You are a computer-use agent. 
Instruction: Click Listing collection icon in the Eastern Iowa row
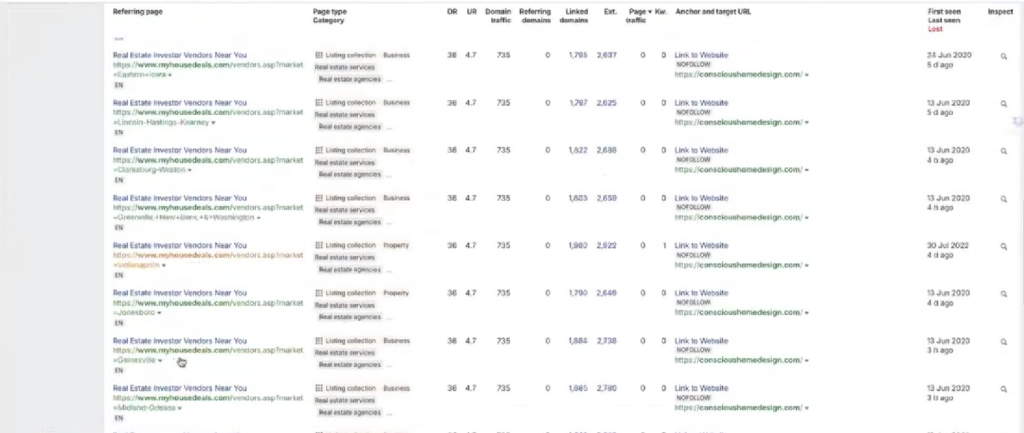(x=319, y=55)
